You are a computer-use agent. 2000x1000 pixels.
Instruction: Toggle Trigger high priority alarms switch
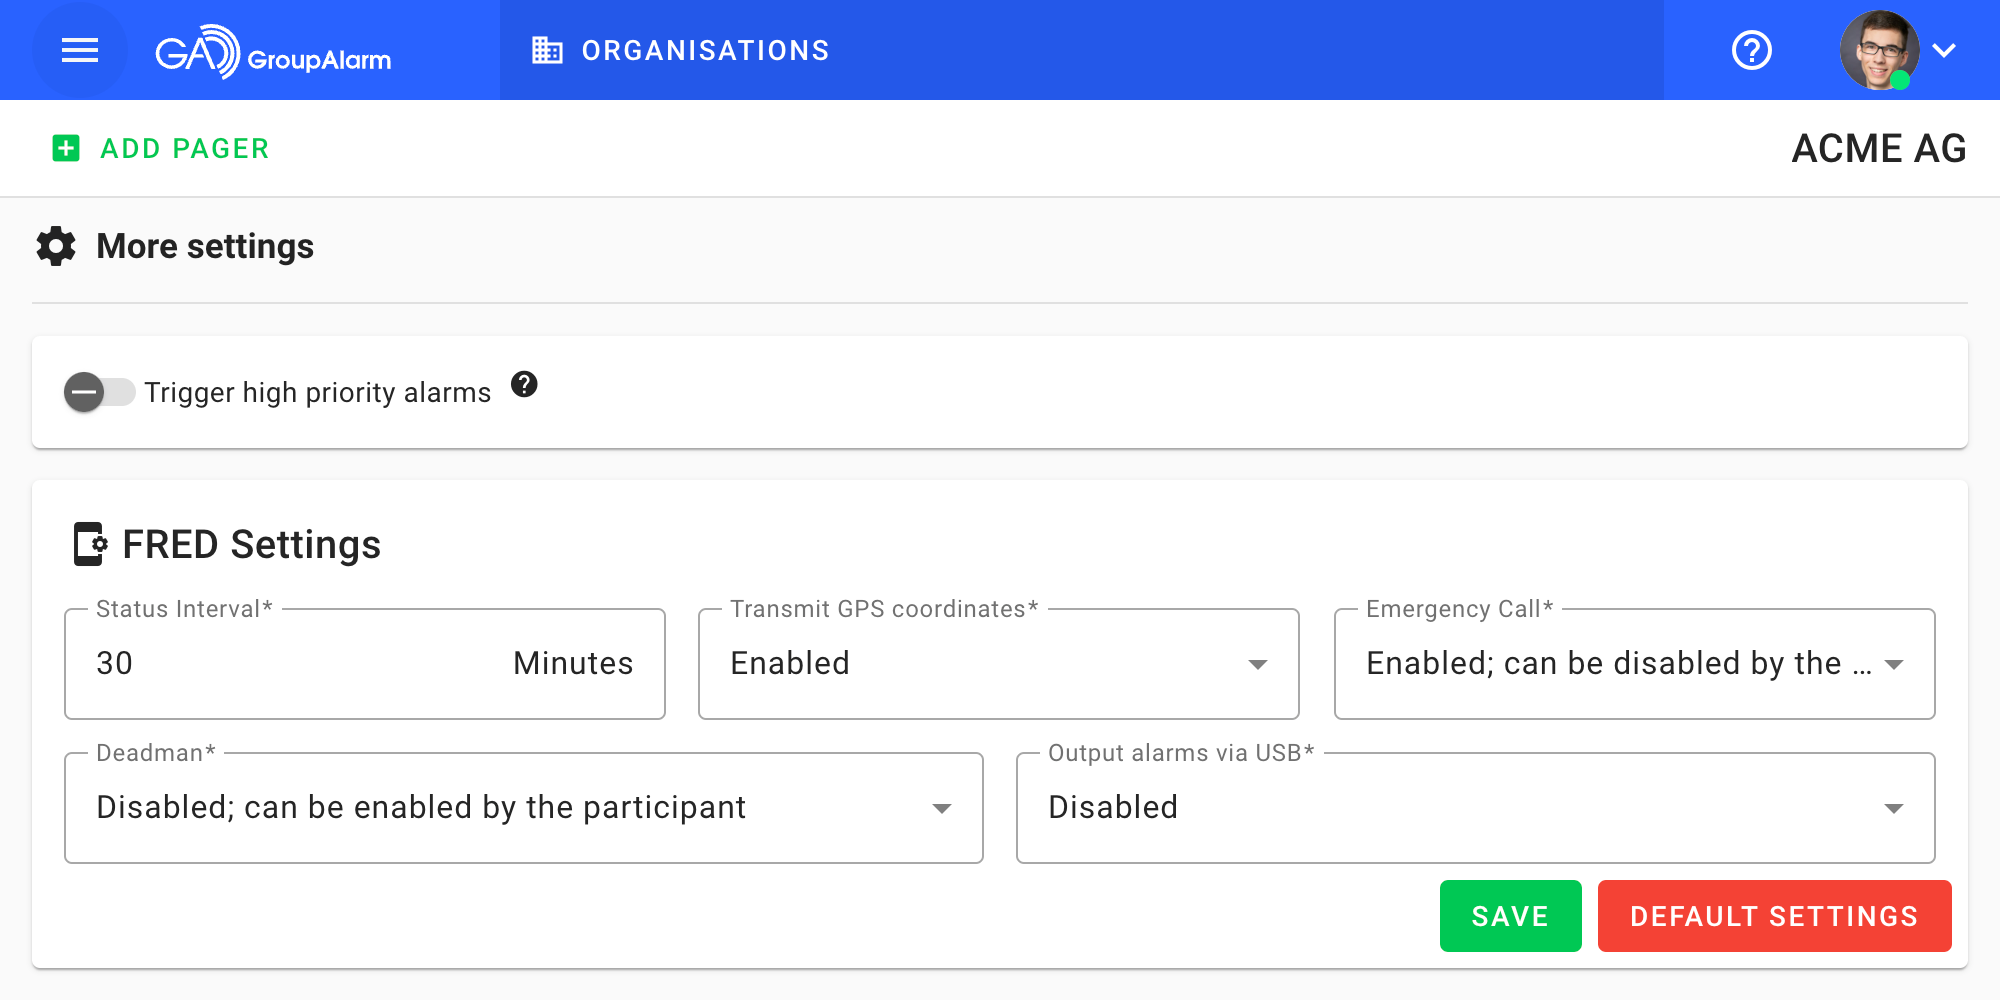(x=99, y=392)
